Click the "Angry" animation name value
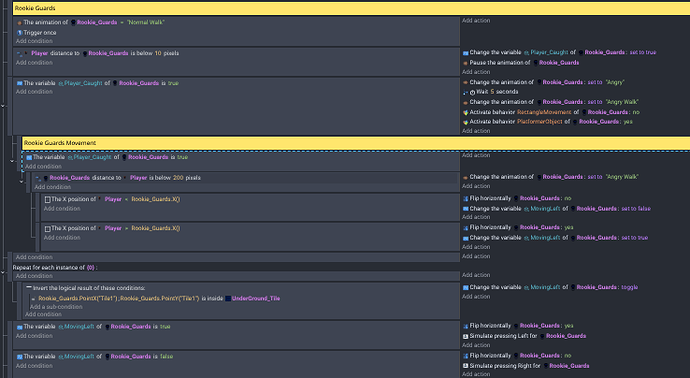Image resolution: width=690 pixels, height=378 pixels. pos(615,82)
